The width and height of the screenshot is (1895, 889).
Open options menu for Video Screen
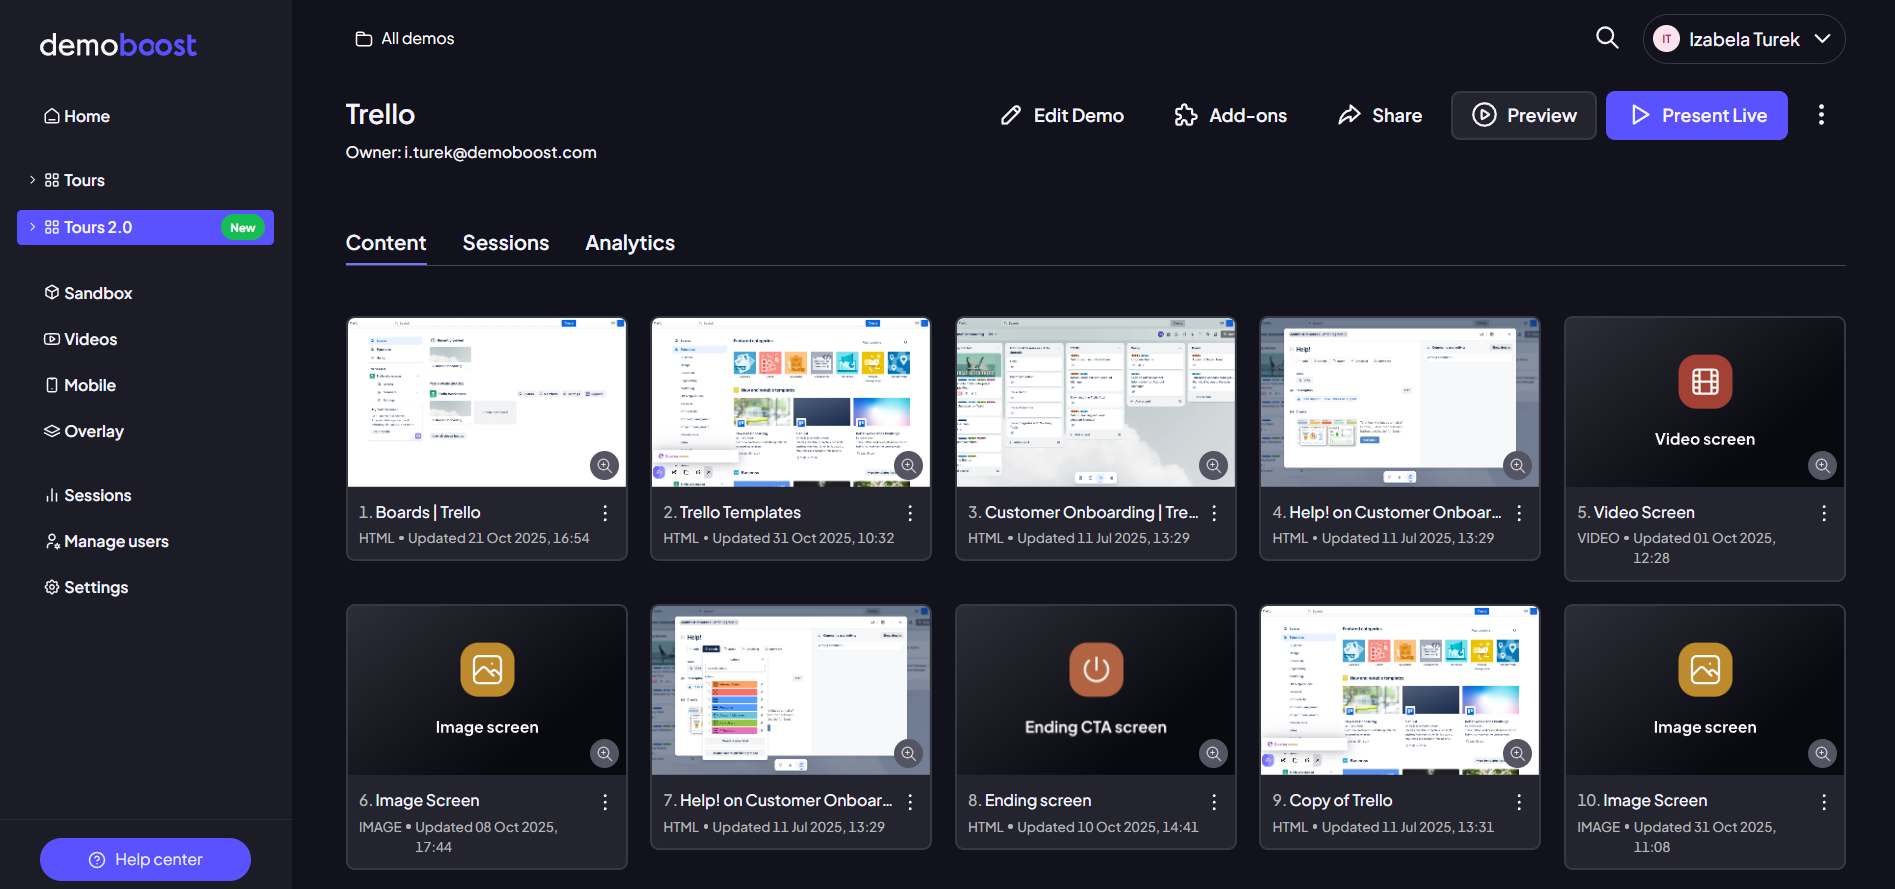[x=1824, y=513]
